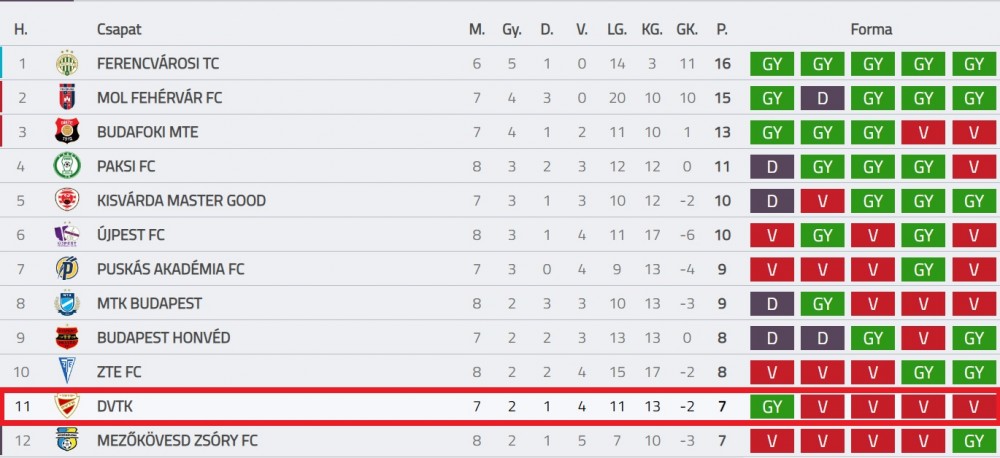Screen dimensions: 1000x458
Task: Click the Paksi FC green crest
Action: (66, 166)
